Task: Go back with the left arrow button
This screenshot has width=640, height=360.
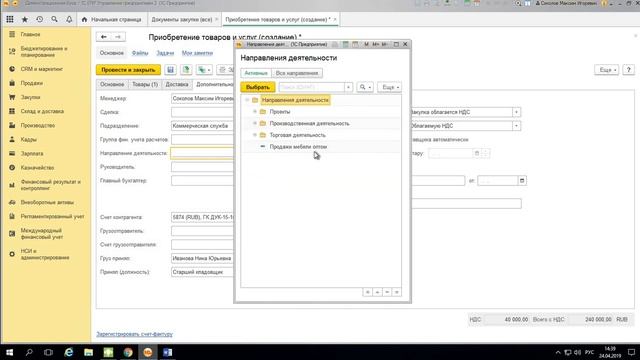Action: (x=104, y=37)
